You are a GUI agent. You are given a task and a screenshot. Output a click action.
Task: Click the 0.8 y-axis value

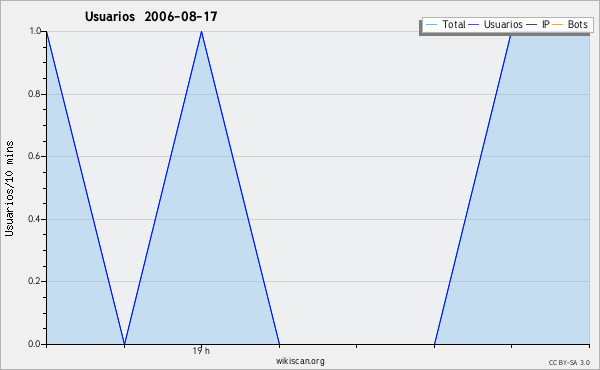pos(34,94)
